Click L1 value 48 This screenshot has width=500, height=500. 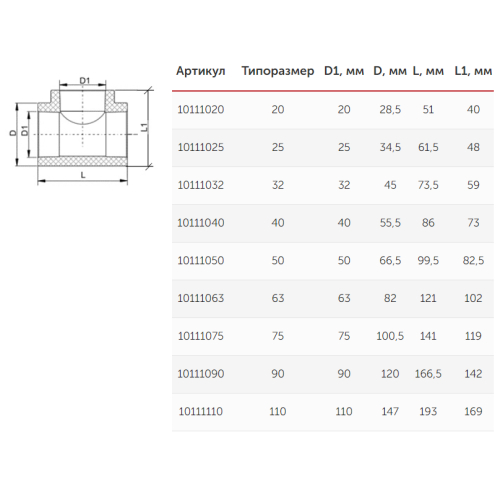[473, 147]
